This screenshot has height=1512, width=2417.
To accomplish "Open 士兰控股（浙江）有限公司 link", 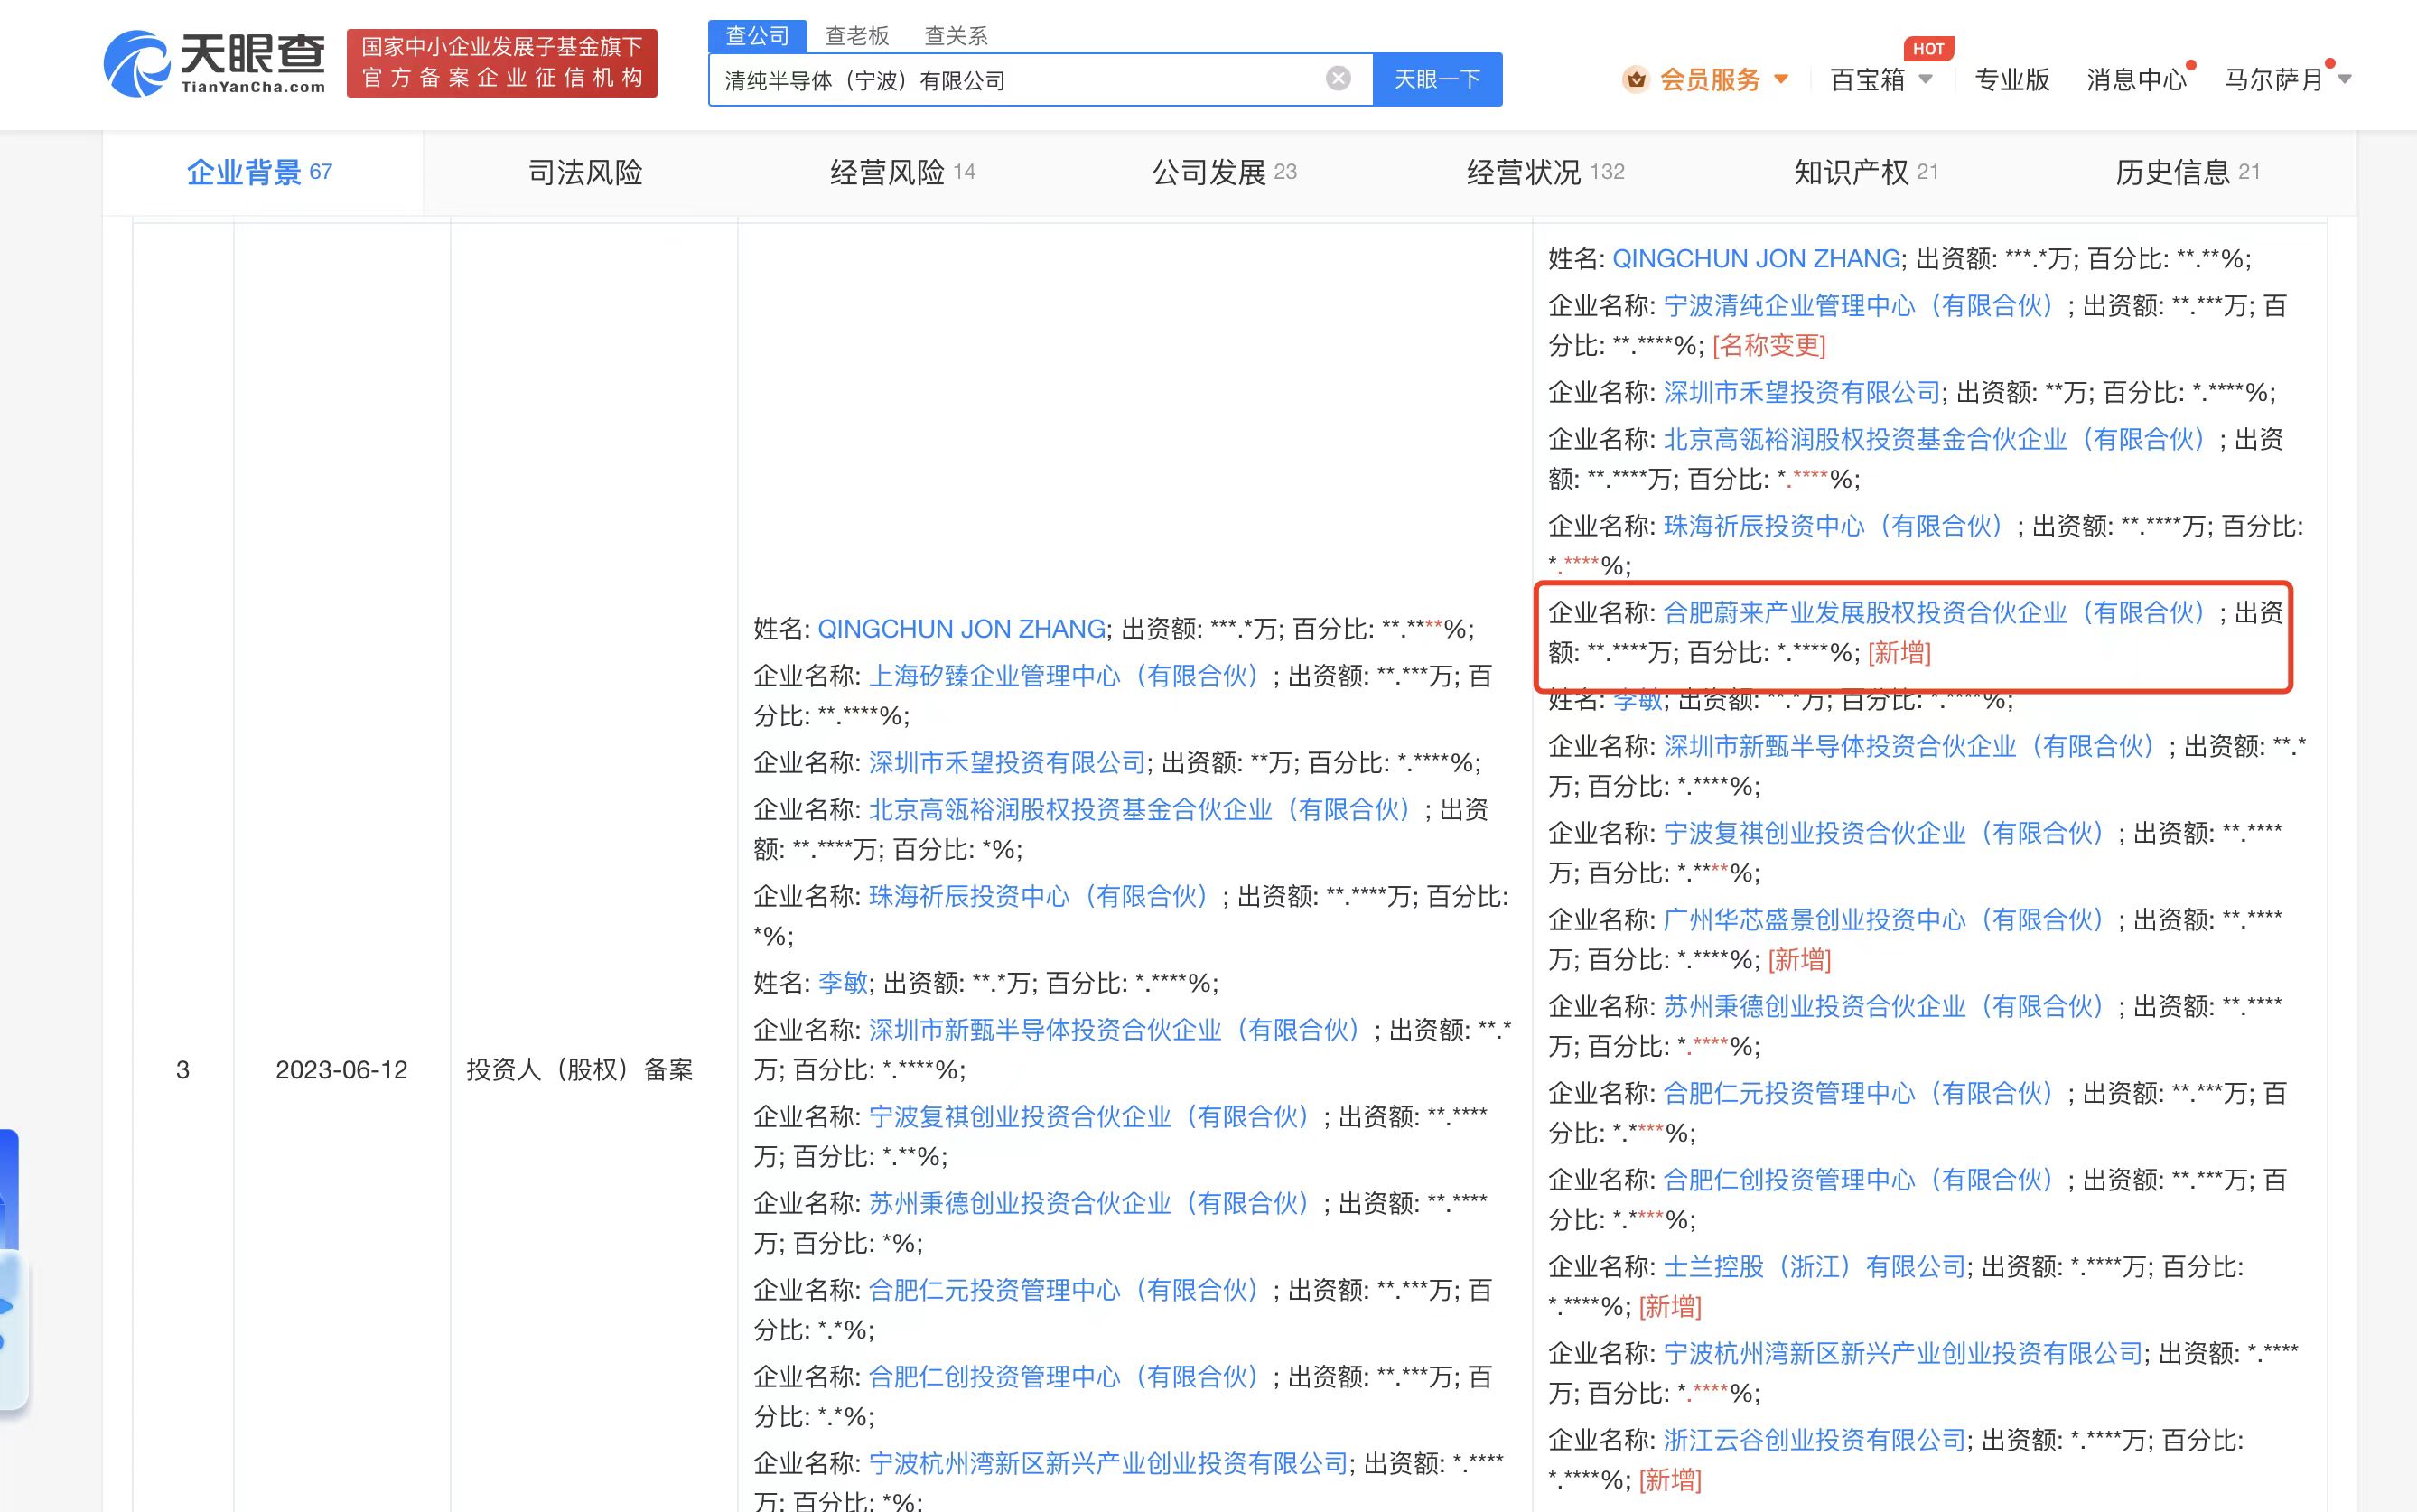I will [1814, 1267].
